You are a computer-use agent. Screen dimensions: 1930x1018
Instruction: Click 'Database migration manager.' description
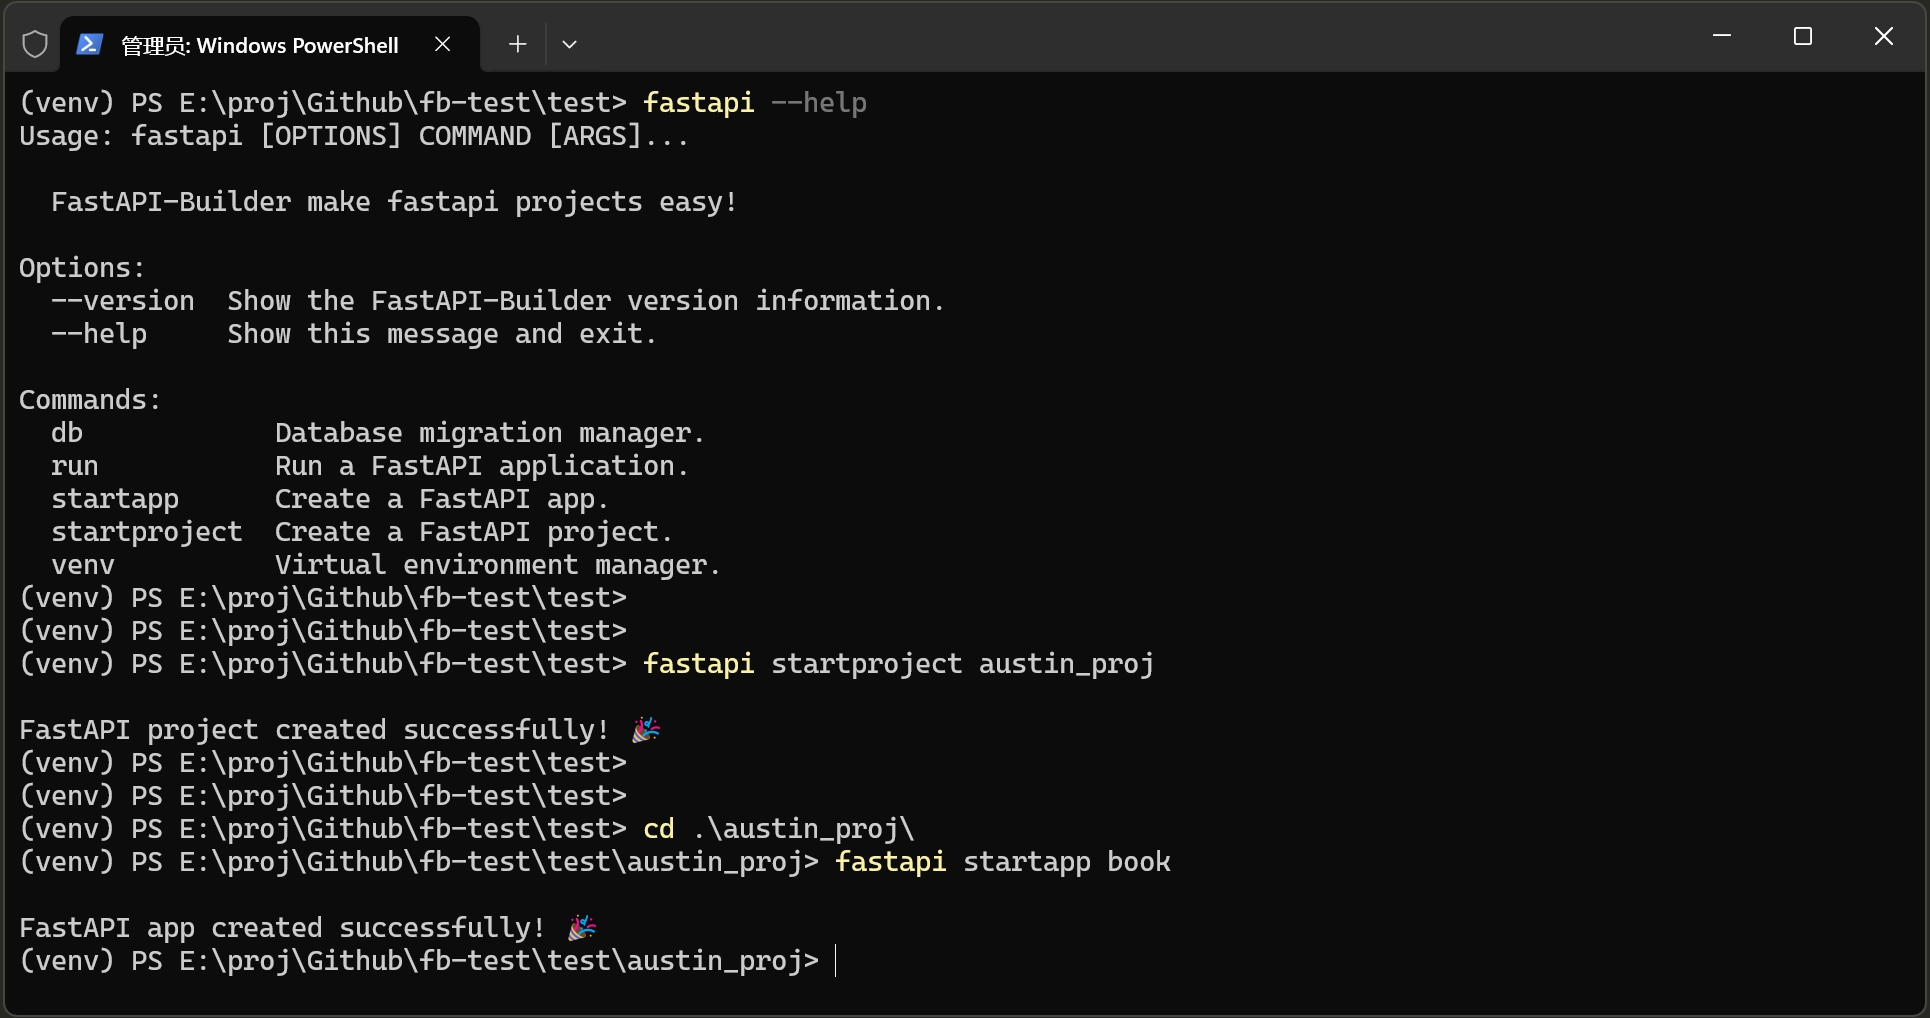[x=490, y=433]
